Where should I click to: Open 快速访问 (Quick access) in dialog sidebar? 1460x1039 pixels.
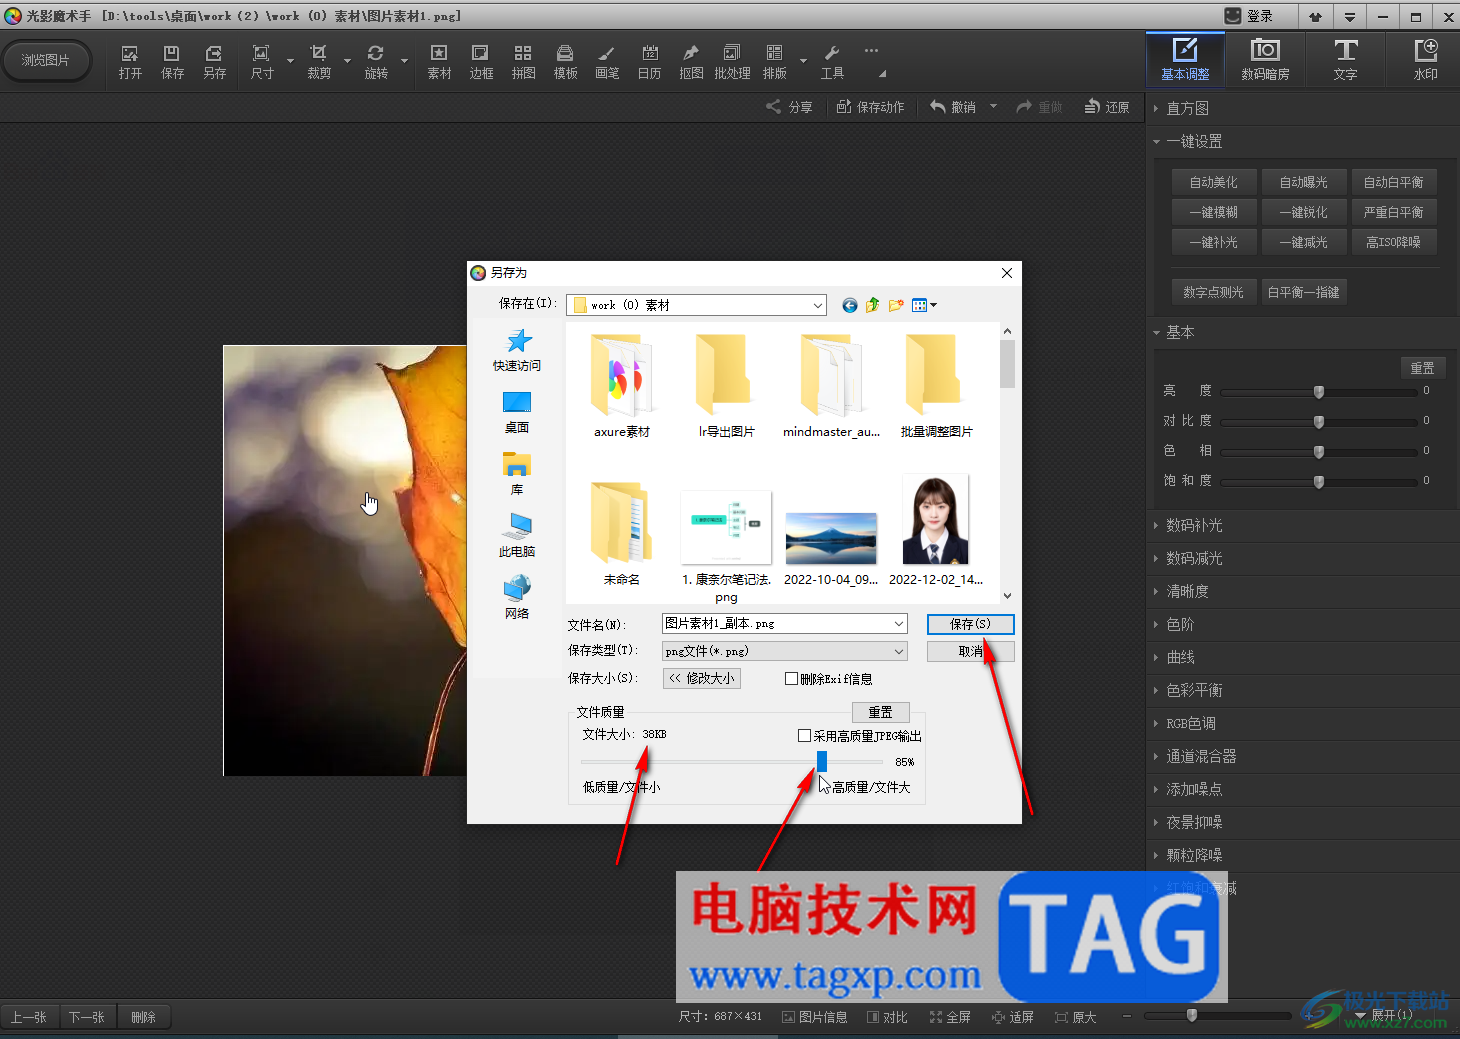click(517, 350)
